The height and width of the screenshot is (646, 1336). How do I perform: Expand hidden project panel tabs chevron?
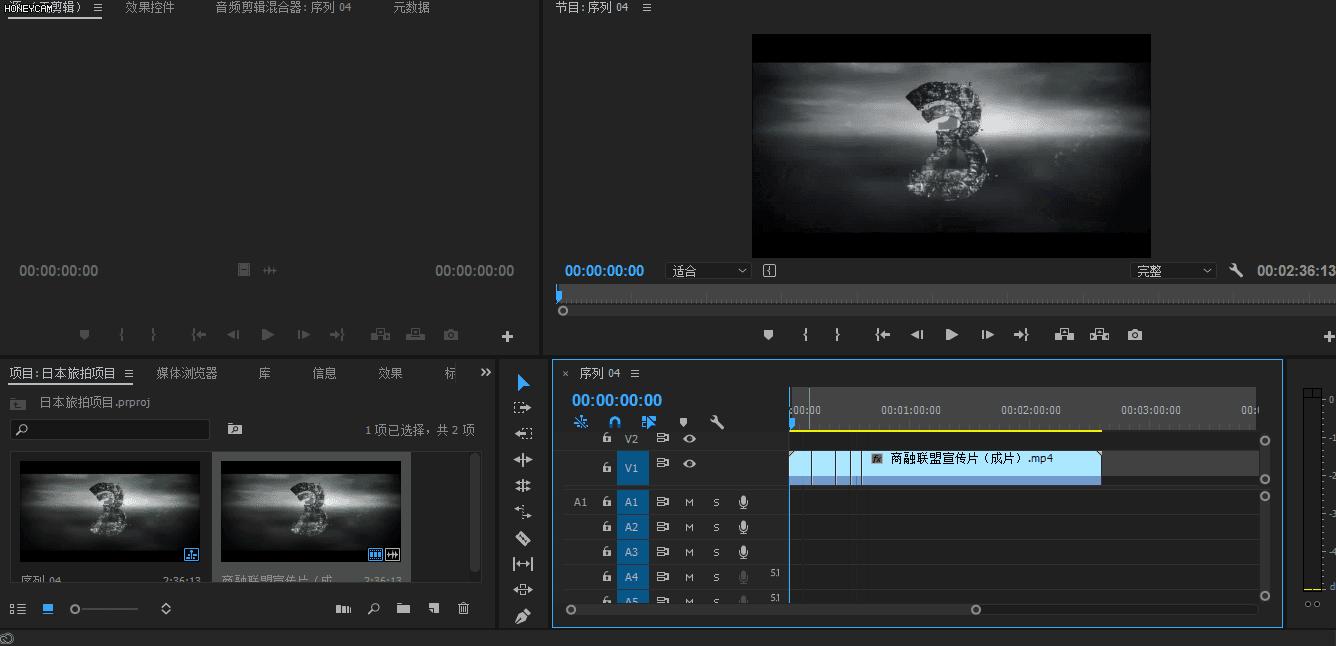coord(486,373)
